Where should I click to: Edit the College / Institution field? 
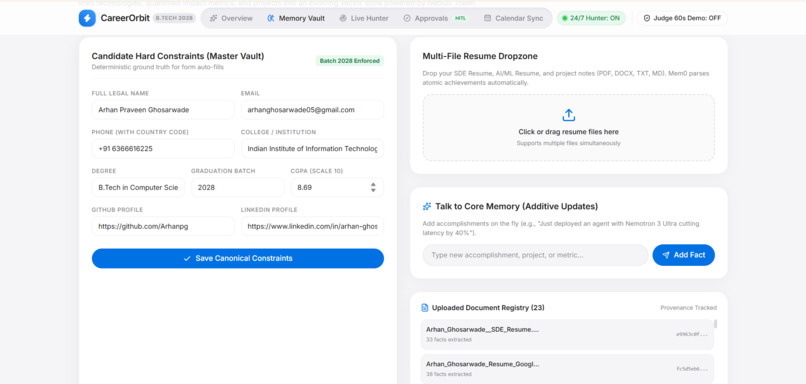coord(312,149)
